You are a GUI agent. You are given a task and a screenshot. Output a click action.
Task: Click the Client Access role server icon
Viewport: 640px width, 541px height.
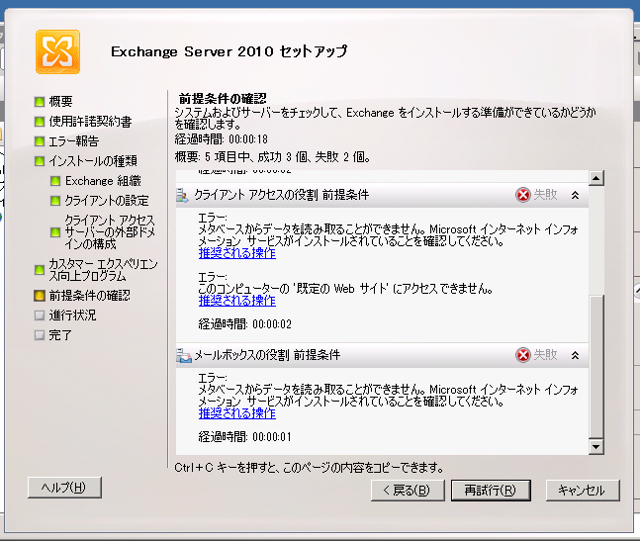pos(182,195)
